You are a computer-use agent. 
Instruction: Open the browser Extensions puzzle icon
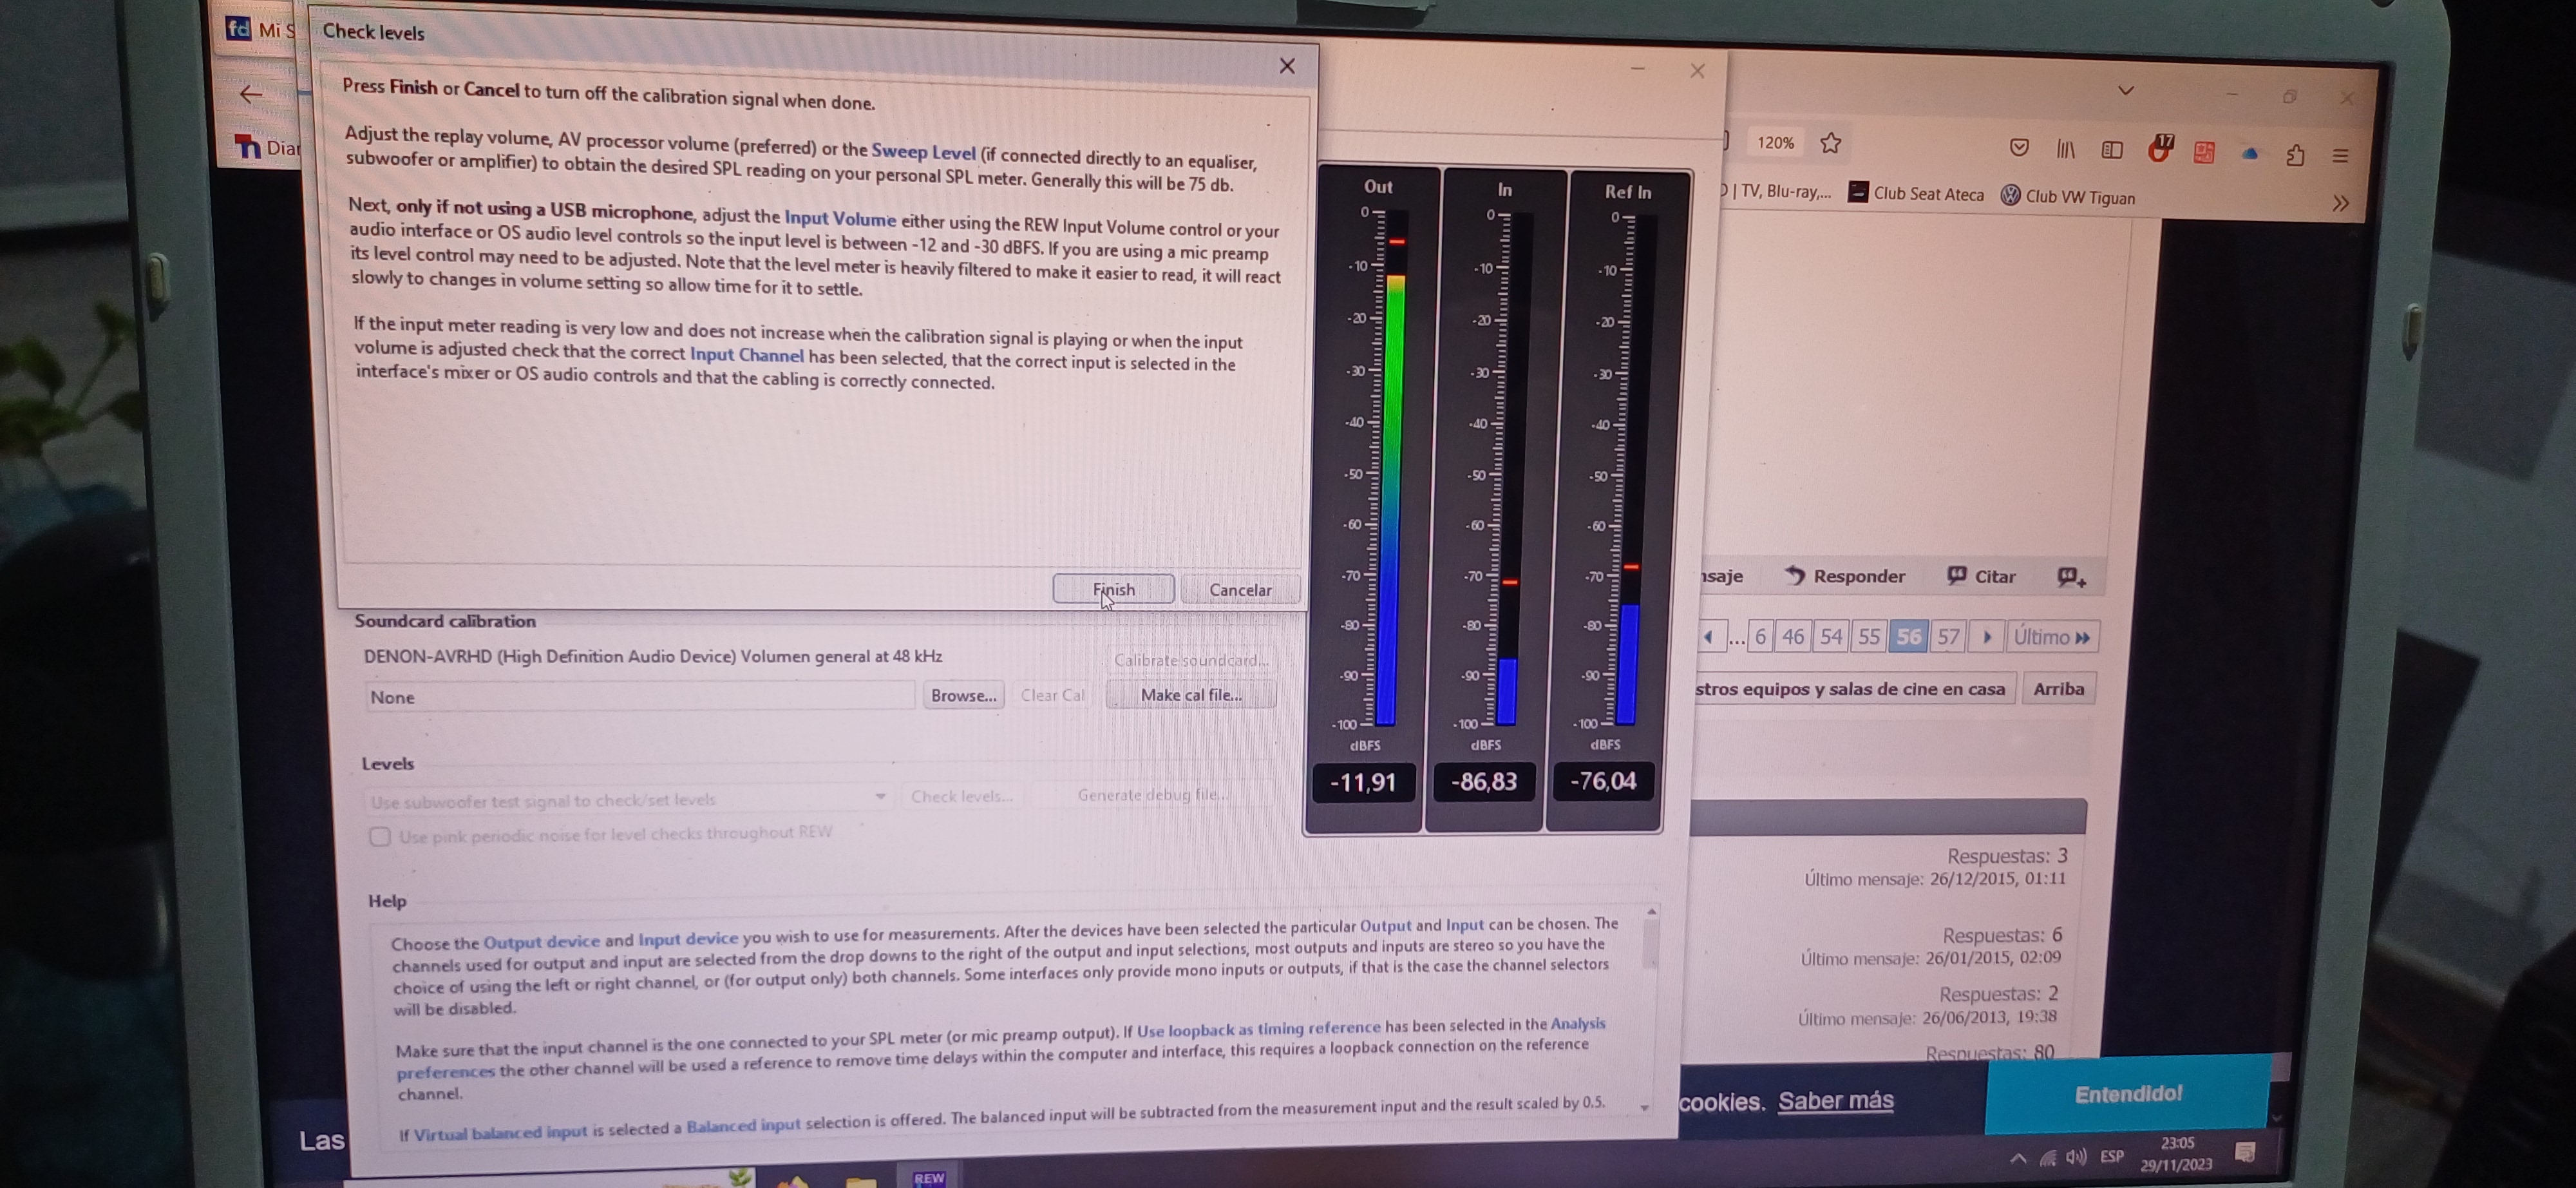[2296, 155]
